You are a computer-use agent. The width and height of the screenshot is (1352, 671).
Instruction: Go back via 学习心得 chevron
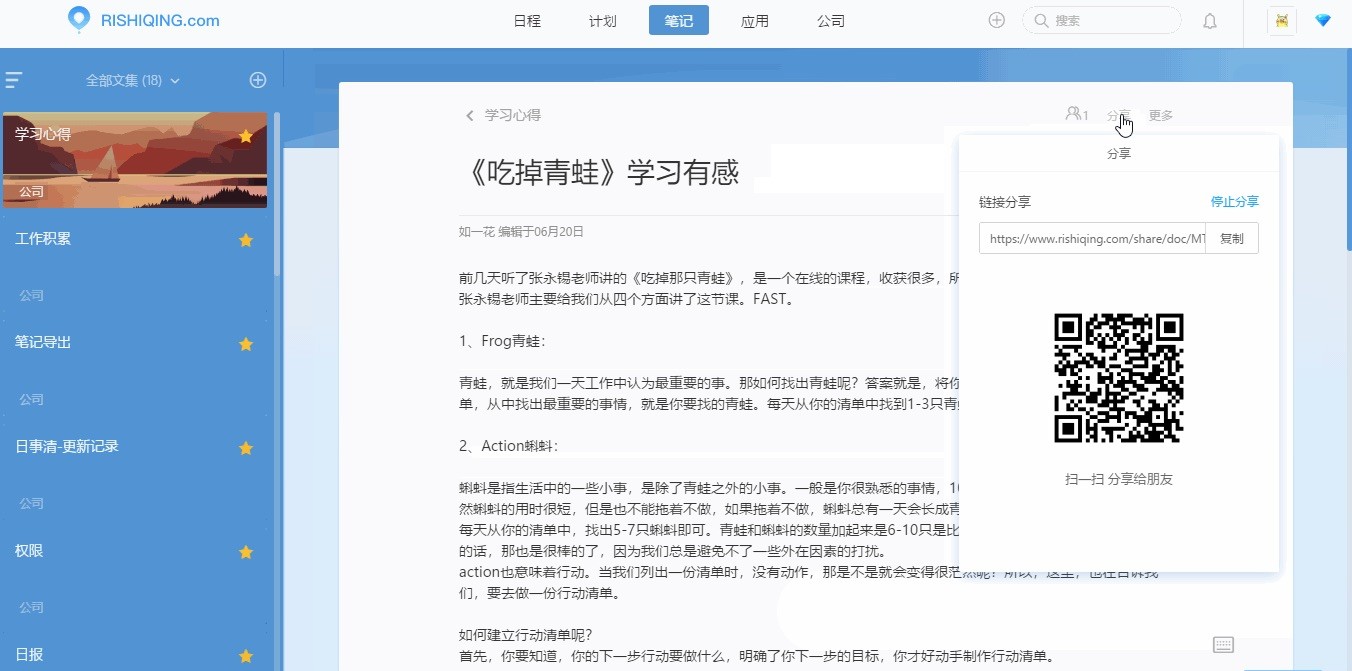click(x=470, y=116)
